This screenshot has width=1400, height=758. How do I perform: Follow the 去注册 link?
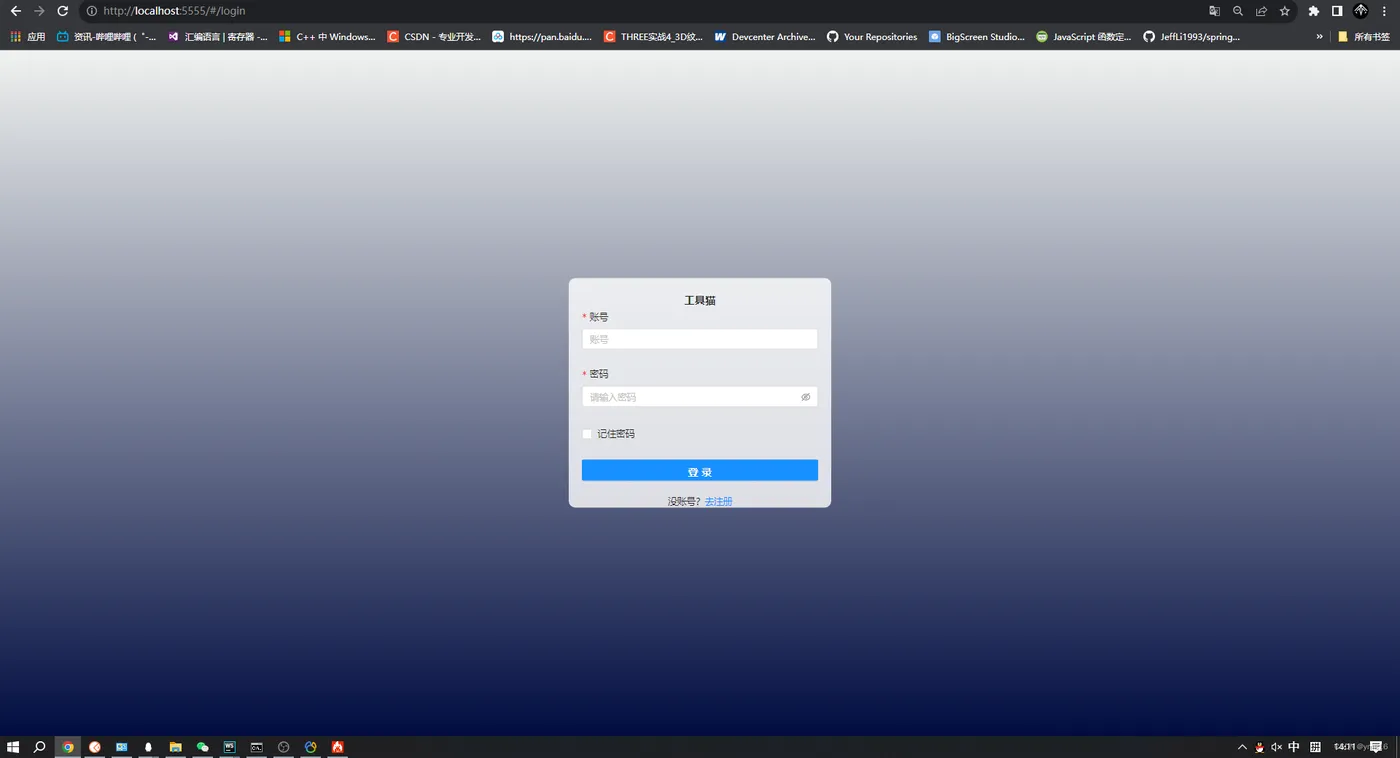[718, 501]
